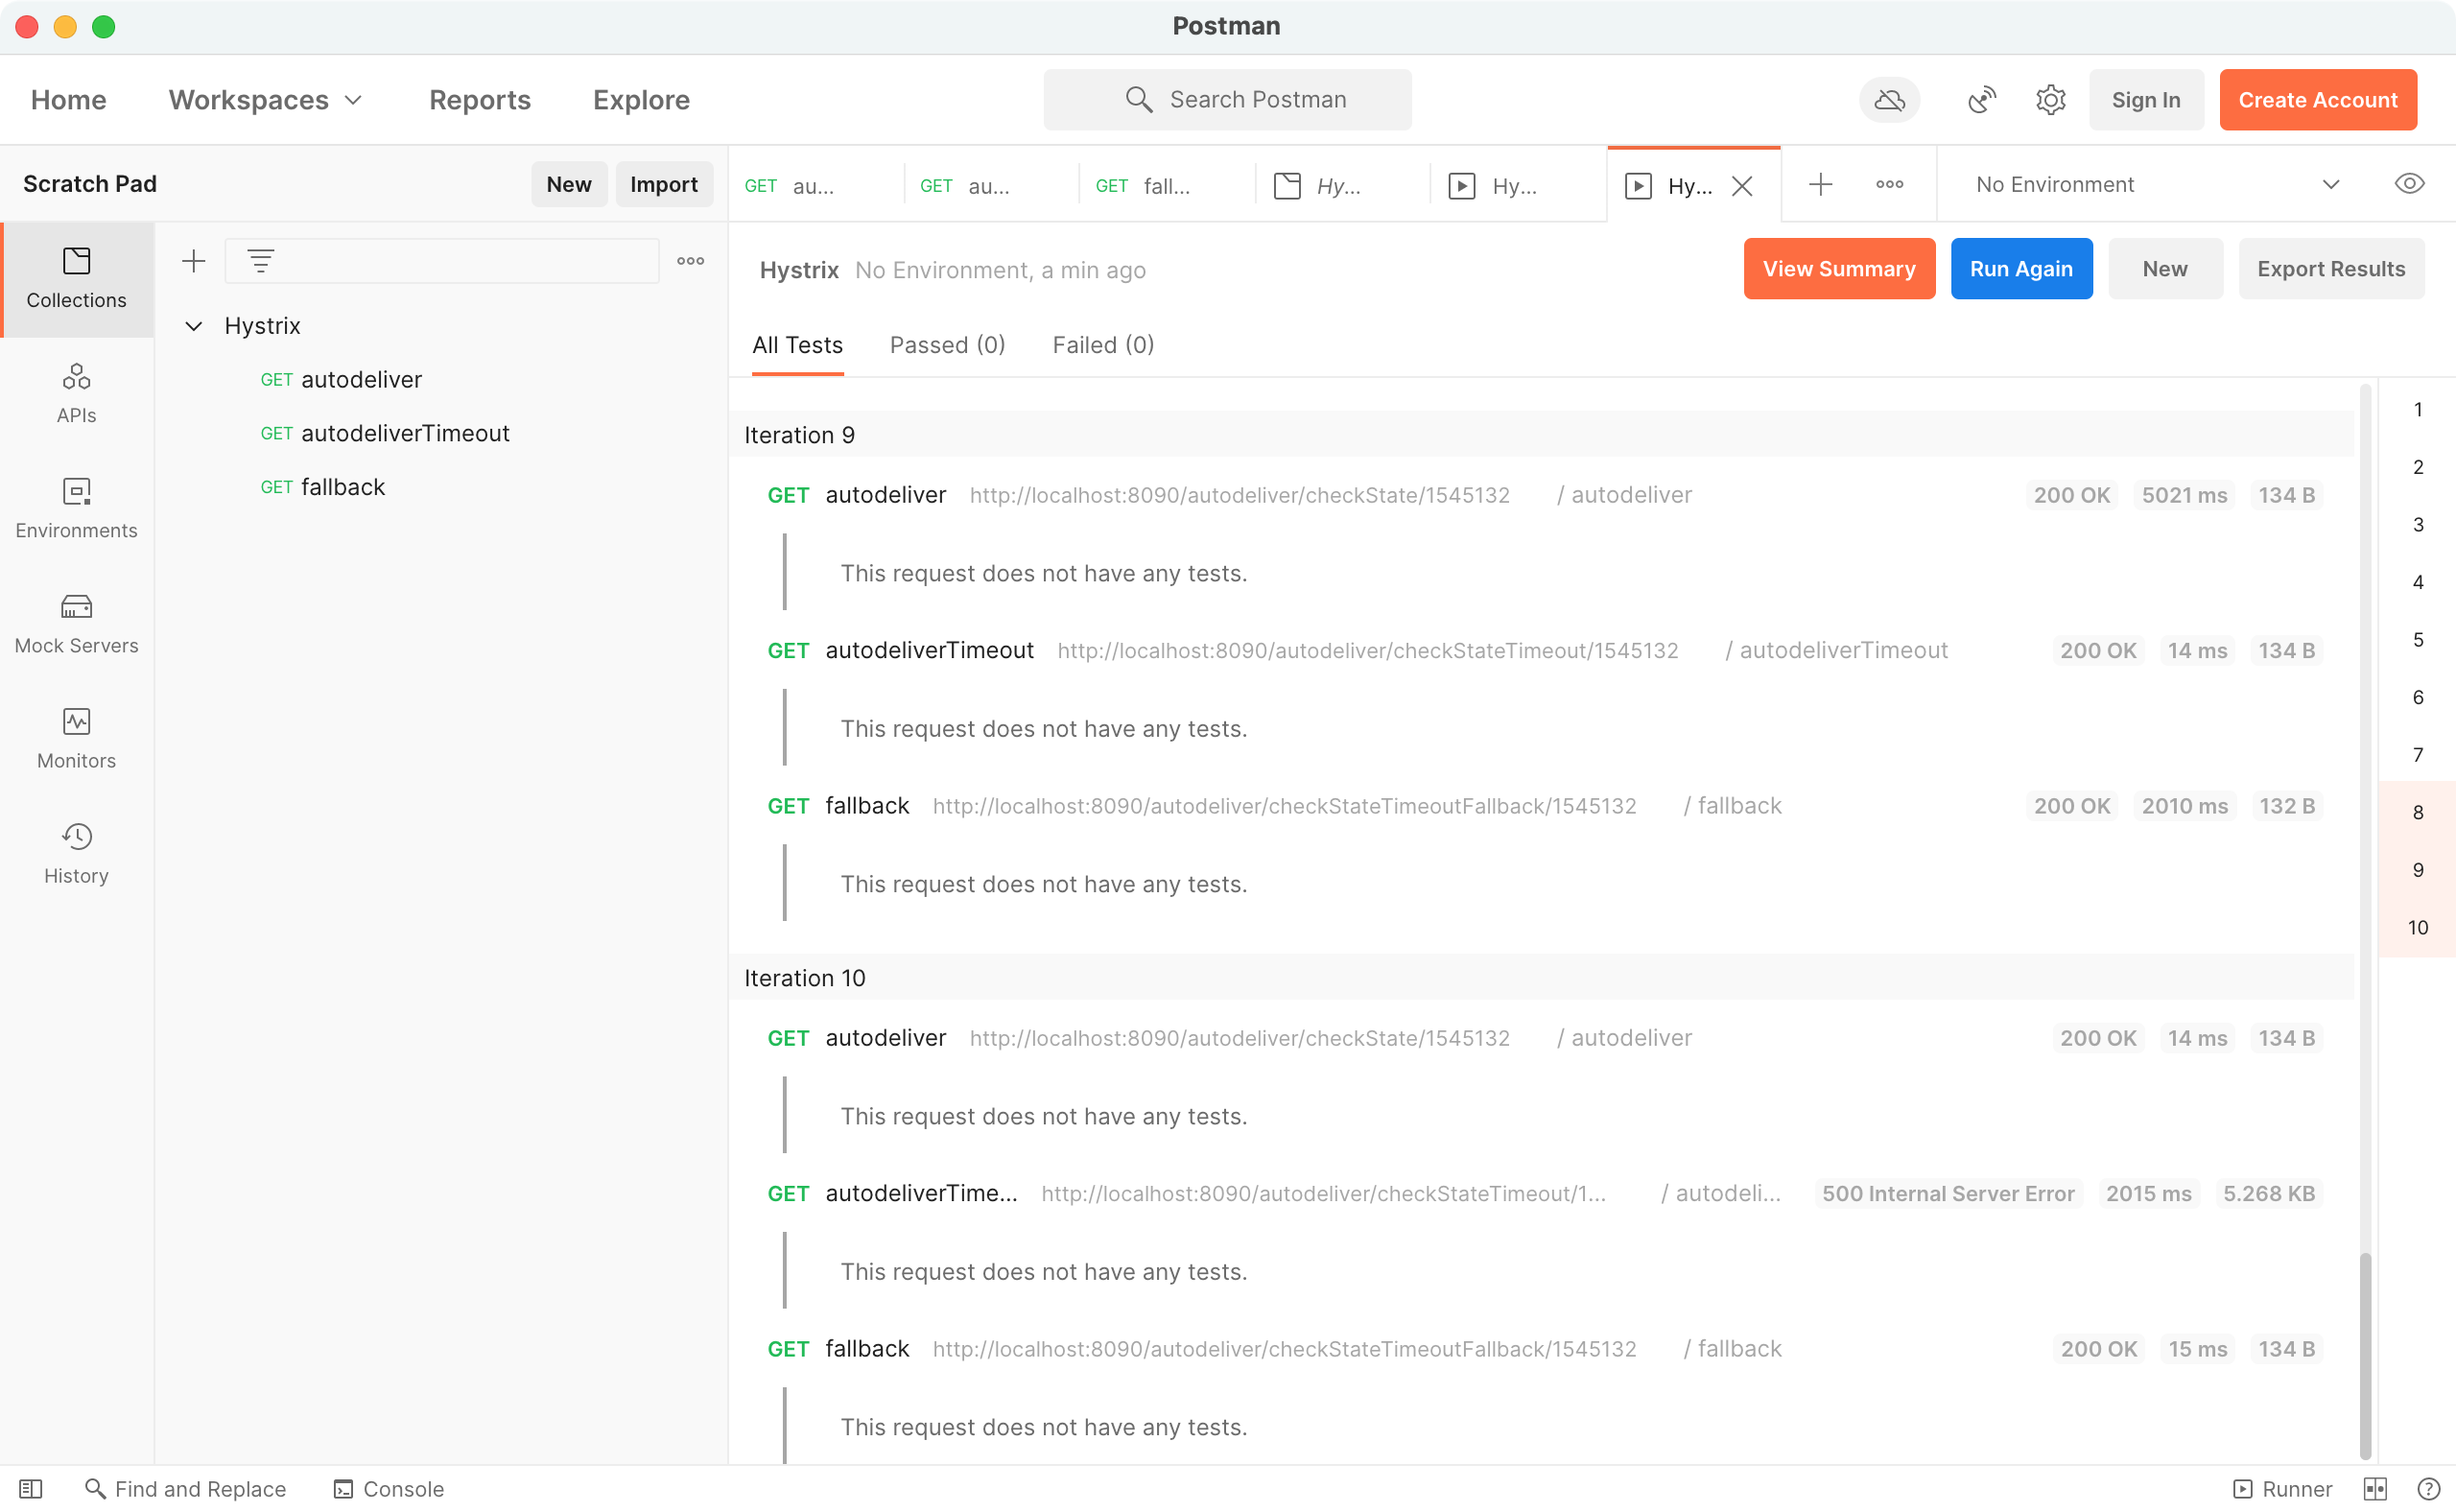The width and height of the screenshot is (2456, 1512).
Task: Toggle two-pane view in status bar
Action: tap(2375, 1489)
